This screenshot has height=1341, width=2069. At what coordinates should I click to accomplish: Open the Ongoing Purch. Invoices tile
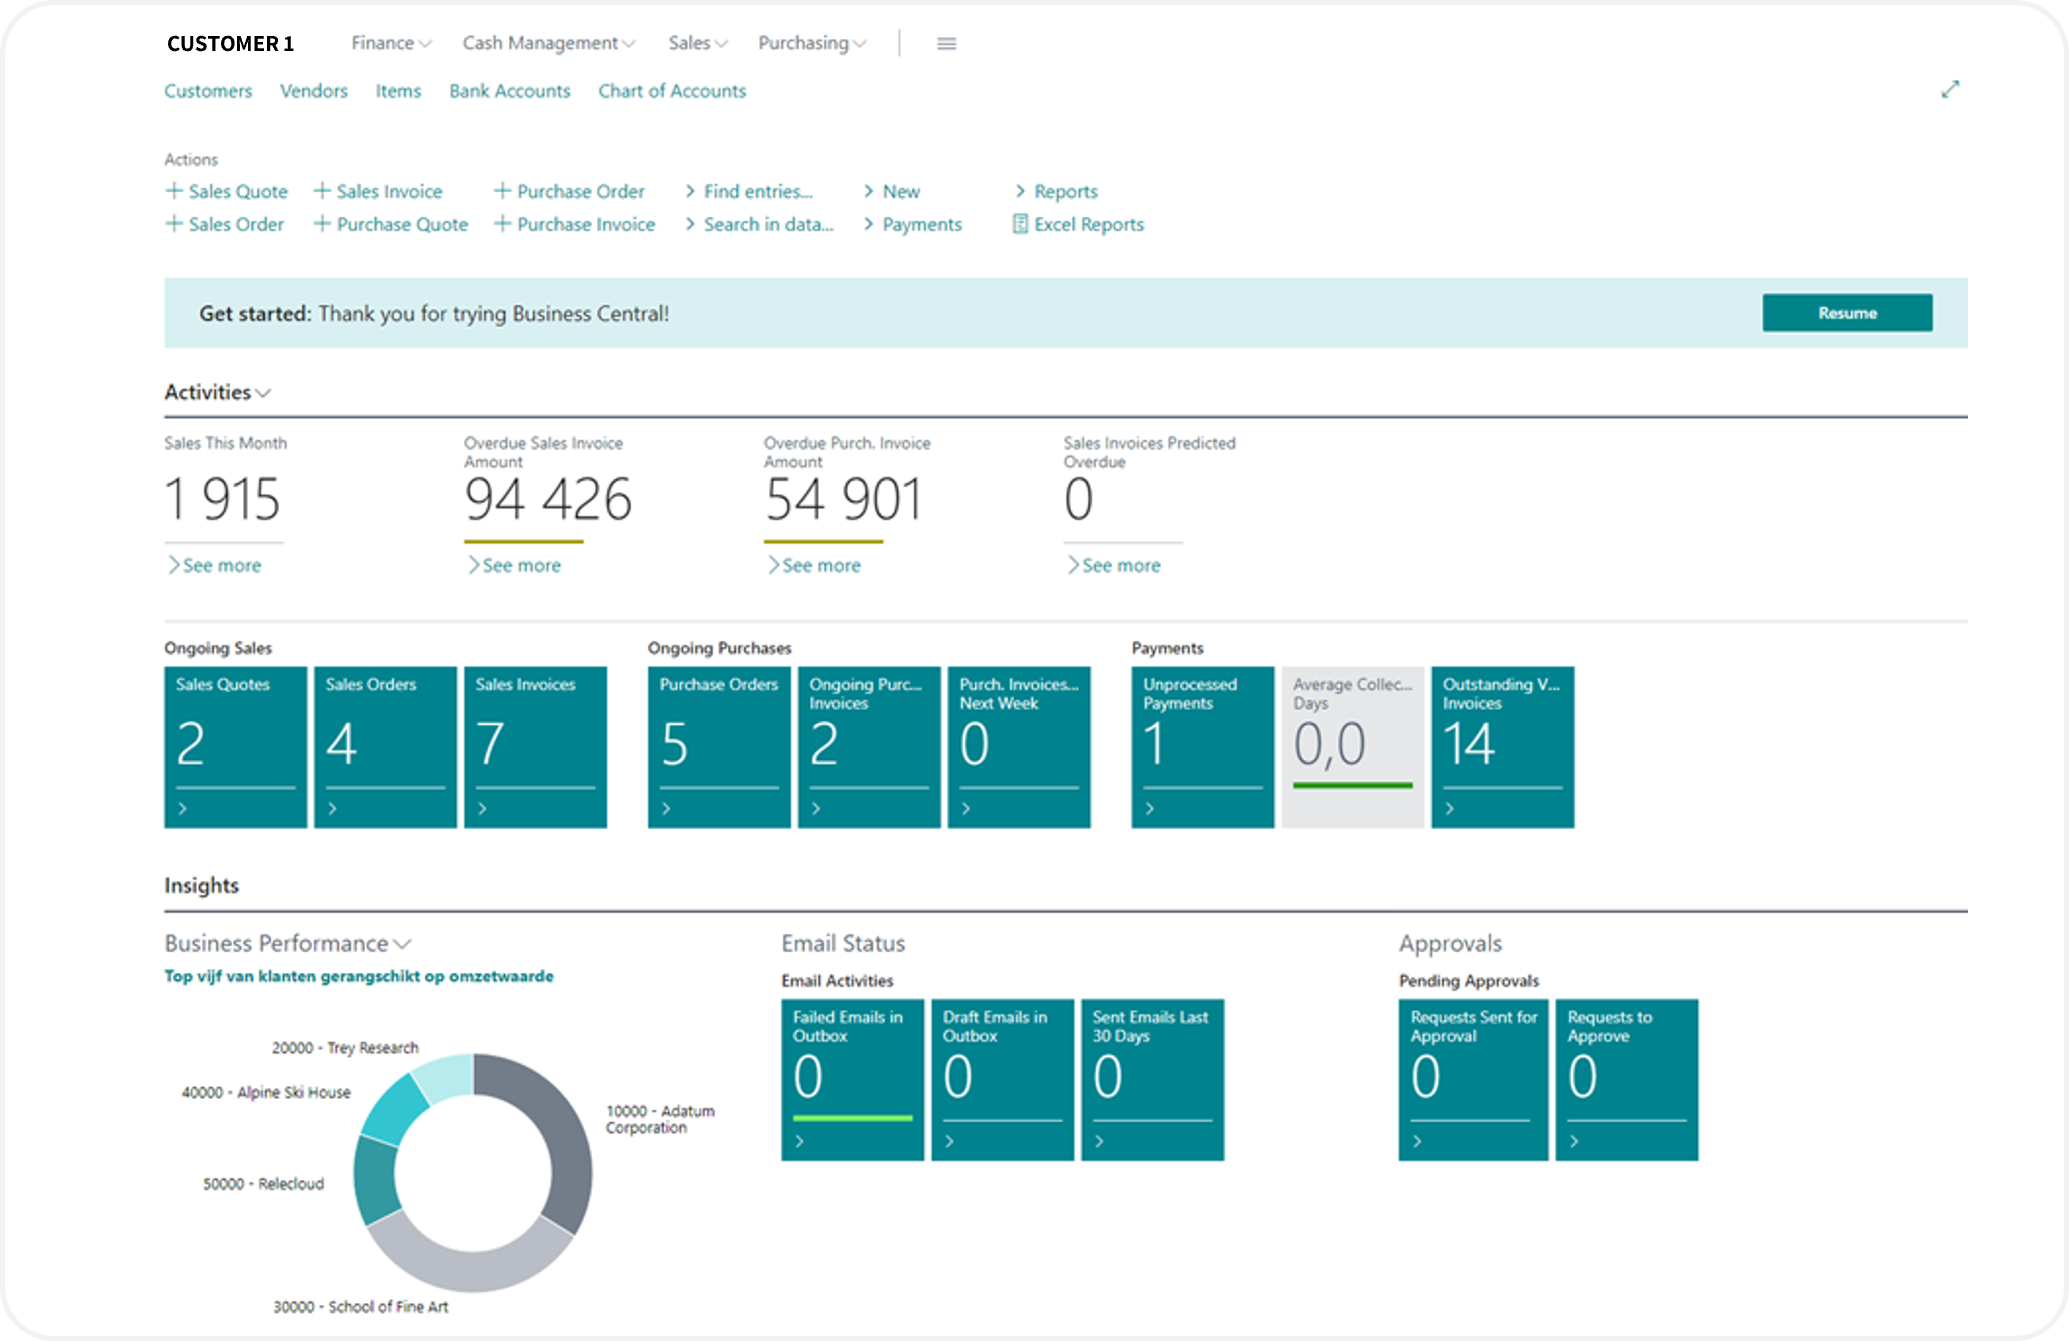pos(869,747)
